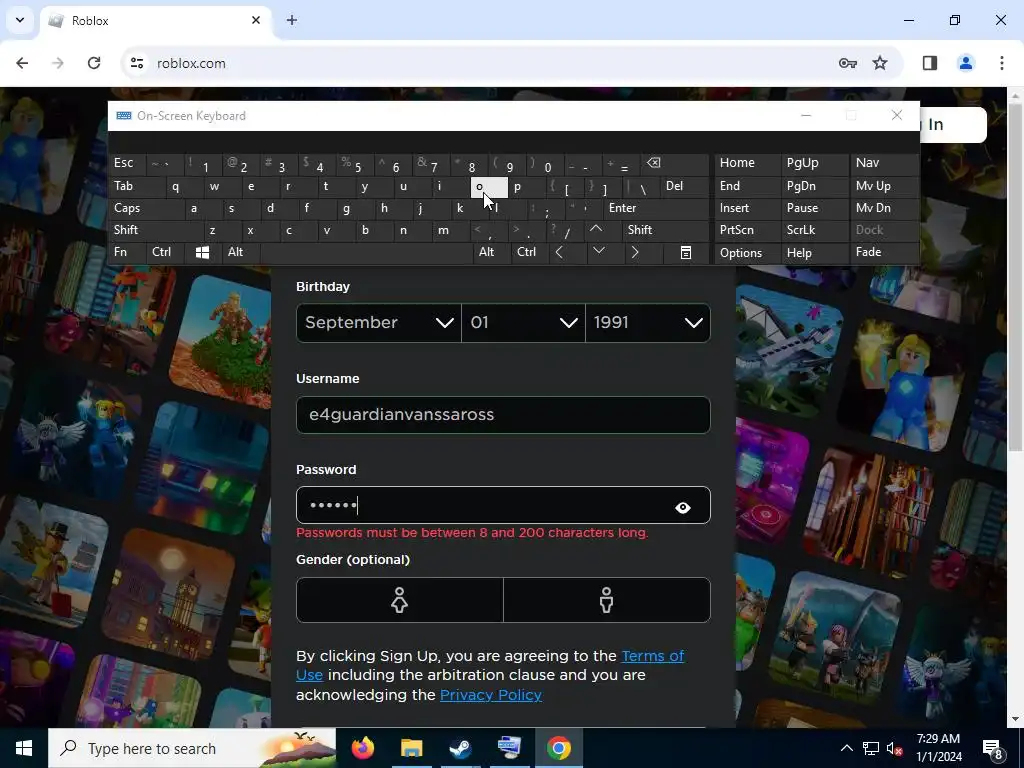Launch Firefox from the taskbar
The width and height of the screenshot is (1024, 768).
[x=362, y=748]
